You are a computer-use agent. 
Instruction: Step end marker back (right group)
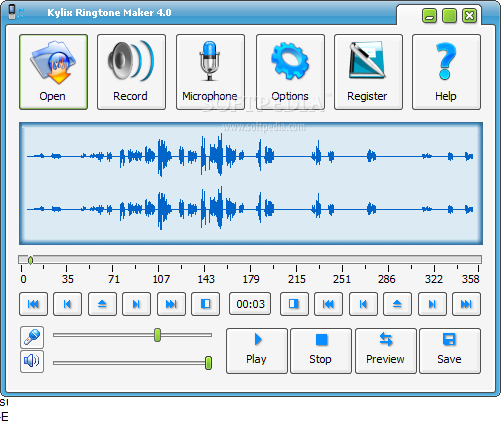tap(363, 304)
